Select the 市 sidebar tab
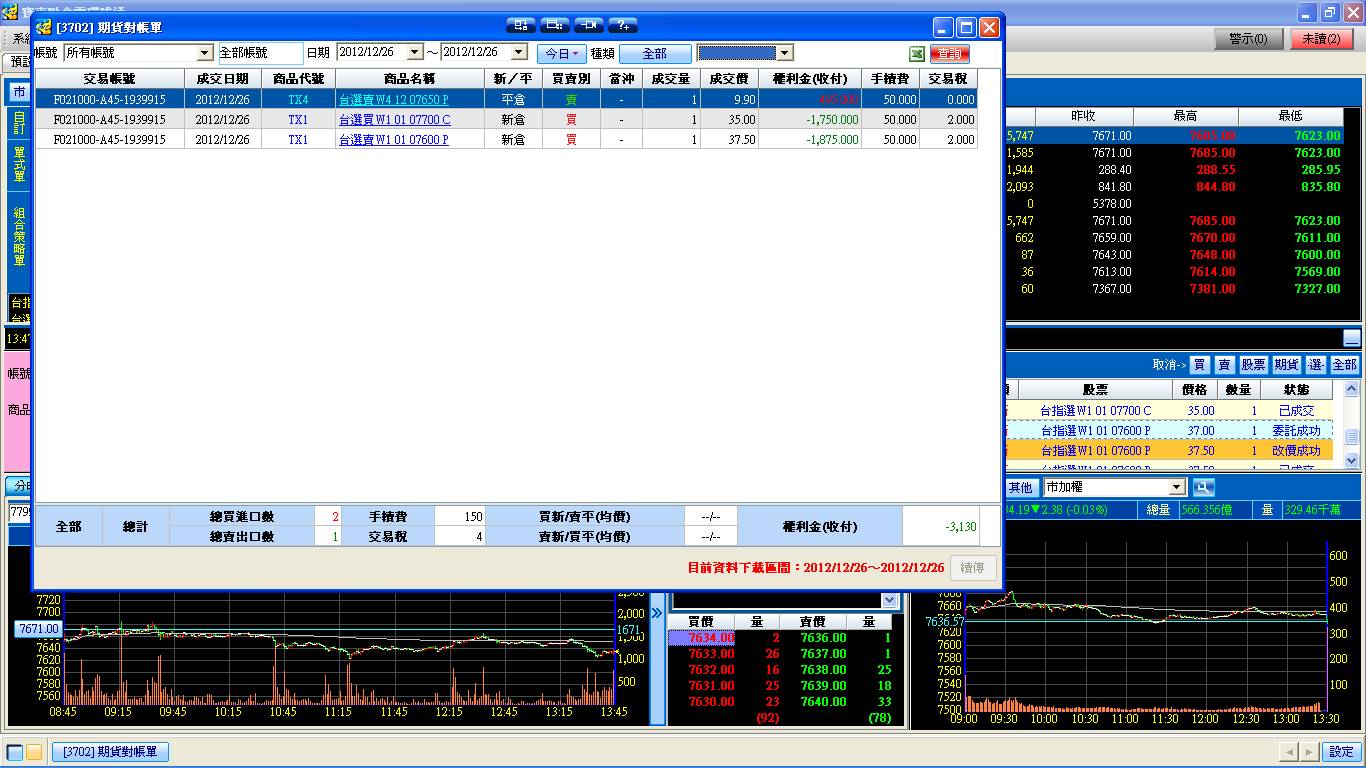 pyautogui.click(x=19, y=93)
